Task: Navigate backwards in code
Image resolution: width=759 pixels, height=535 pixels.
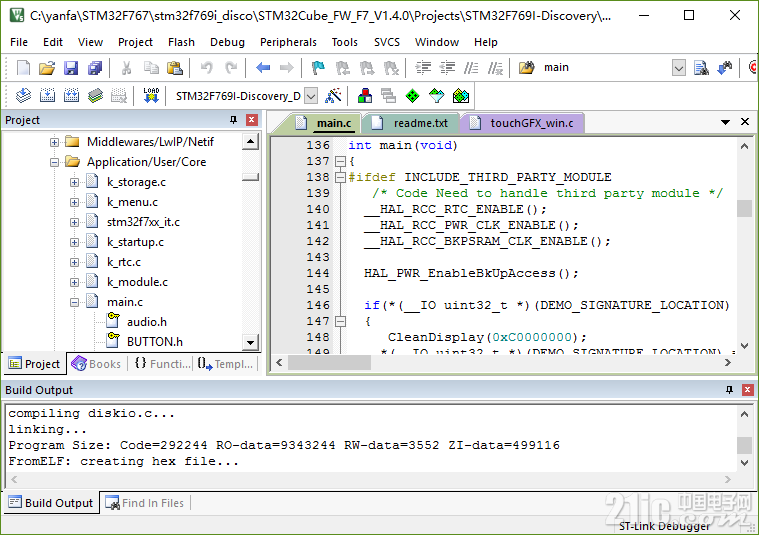Action: coord(263,68)
